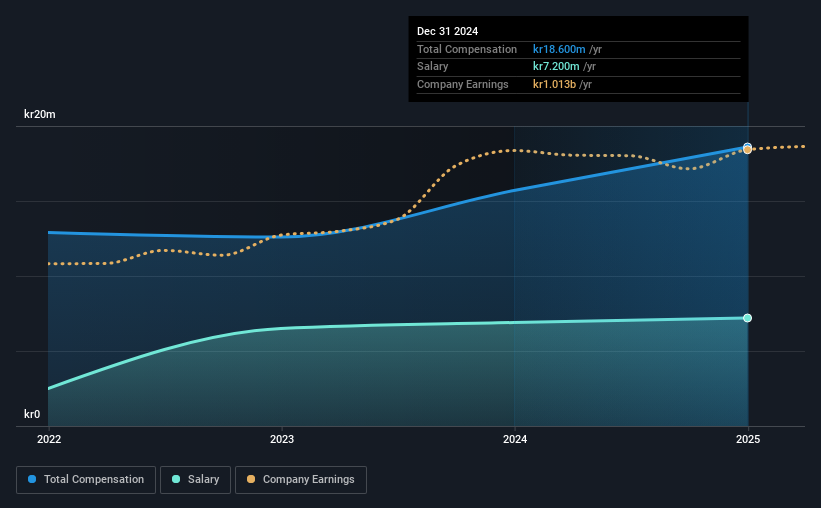Image resolution: width=821 pixels, height=508 pixels.
Task: Click the 2024 x-axis label
Action: (515, 439)
